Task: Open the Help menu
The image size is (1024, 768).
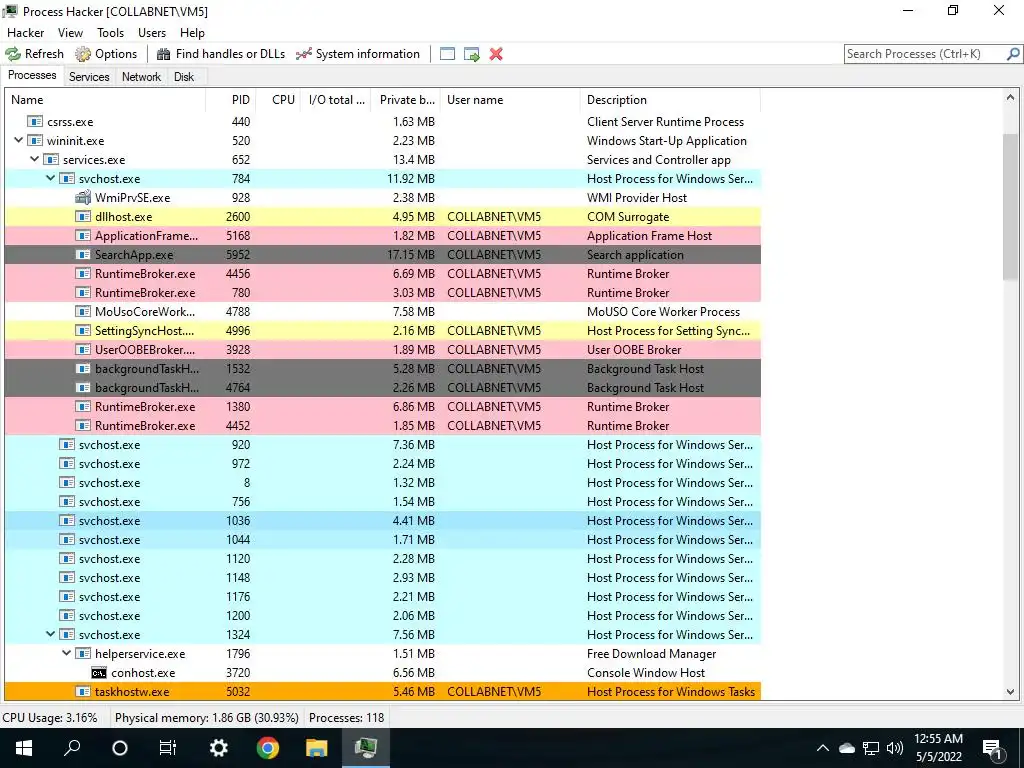Action: (x=192, y=33)
